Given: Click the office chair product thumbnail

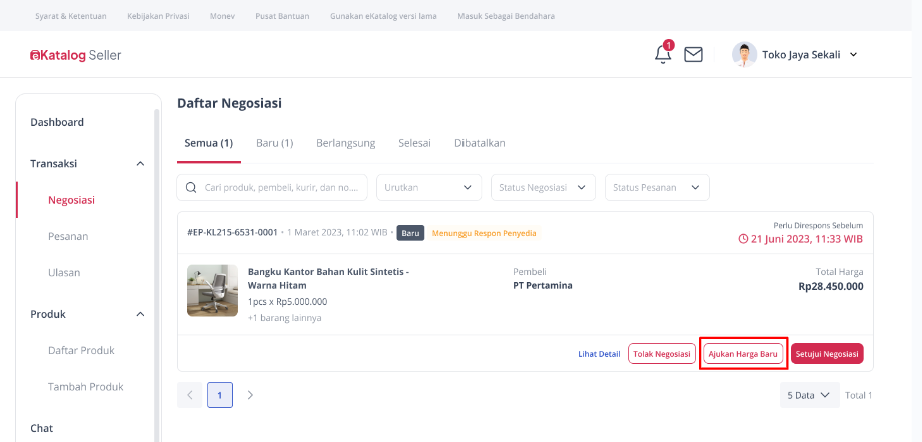Looking at the screenshot, I should [x=212, y=290].
